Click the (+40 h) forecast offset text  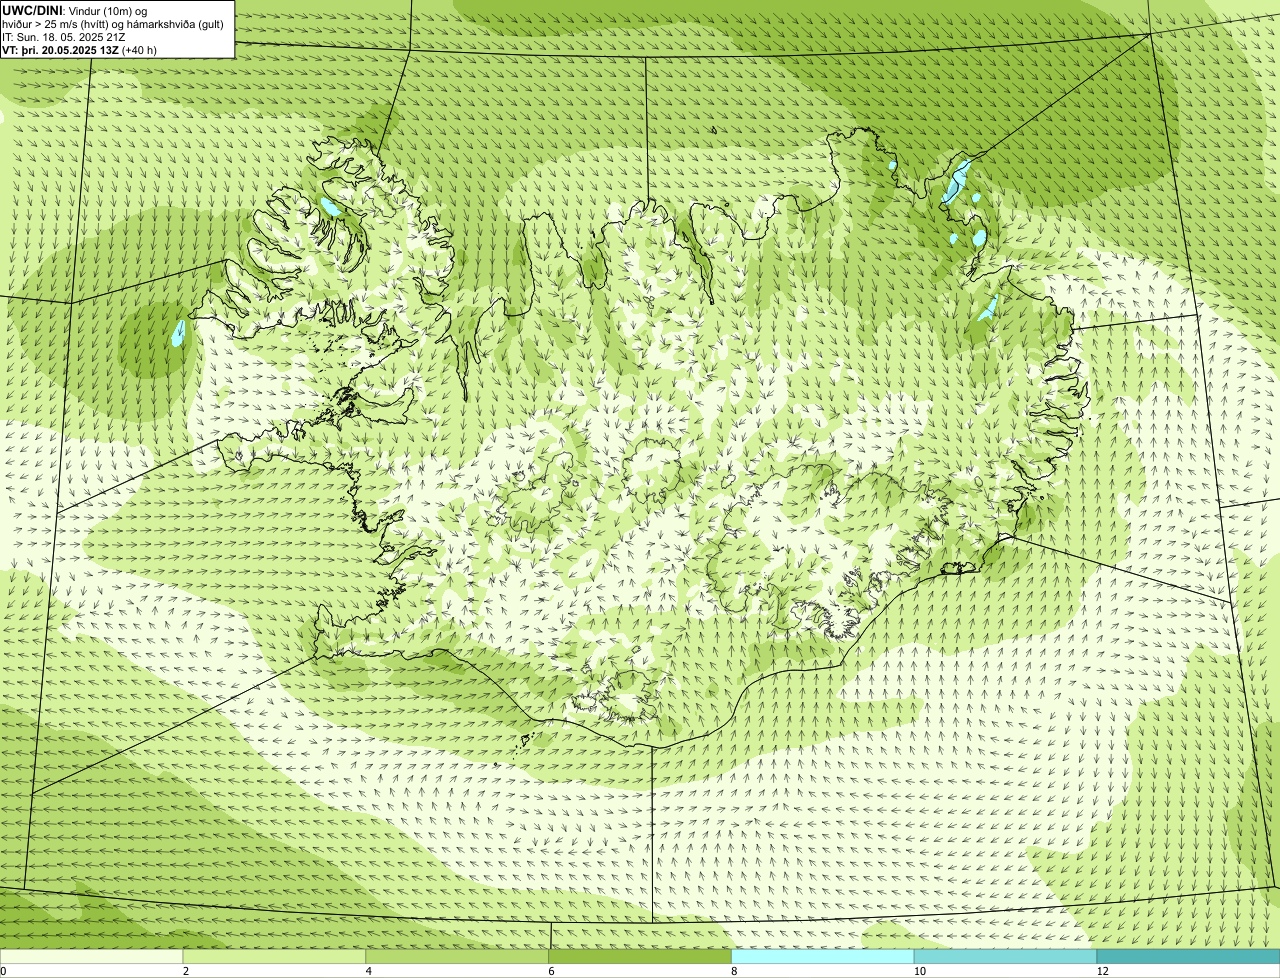tap(139, 50)
